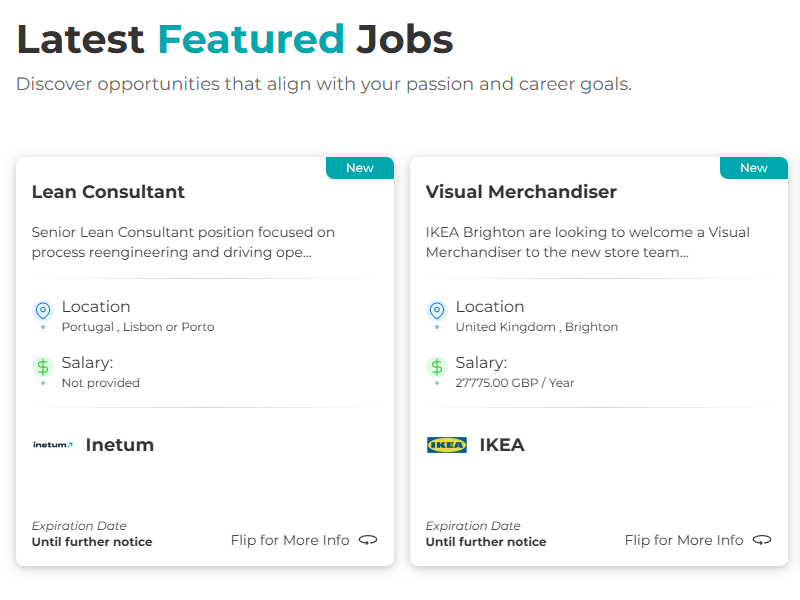Viewport: 800px width, 600px height.
Task: Click the dollar salary icon on Visual Merchandiser card
Action: [x=436, y=367]
